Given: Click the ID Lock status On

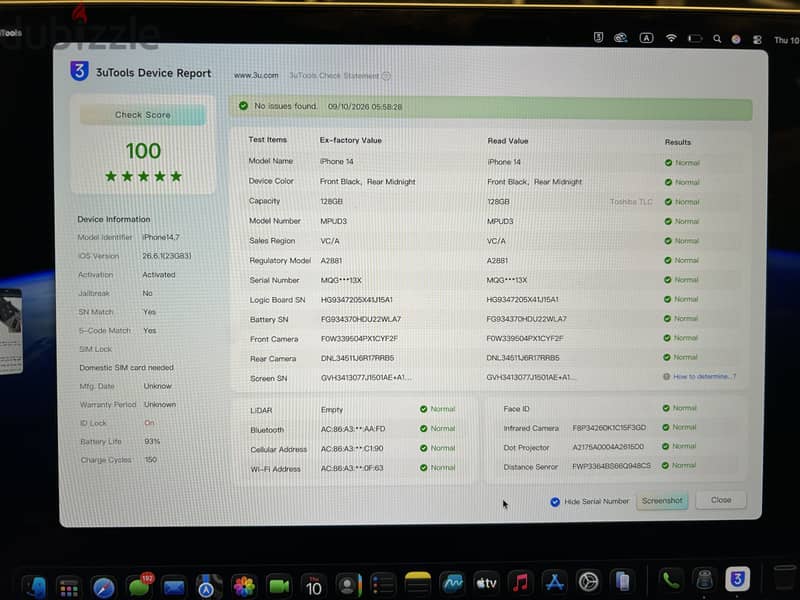Looking at the screenshot, I should (x=149, y=423).
